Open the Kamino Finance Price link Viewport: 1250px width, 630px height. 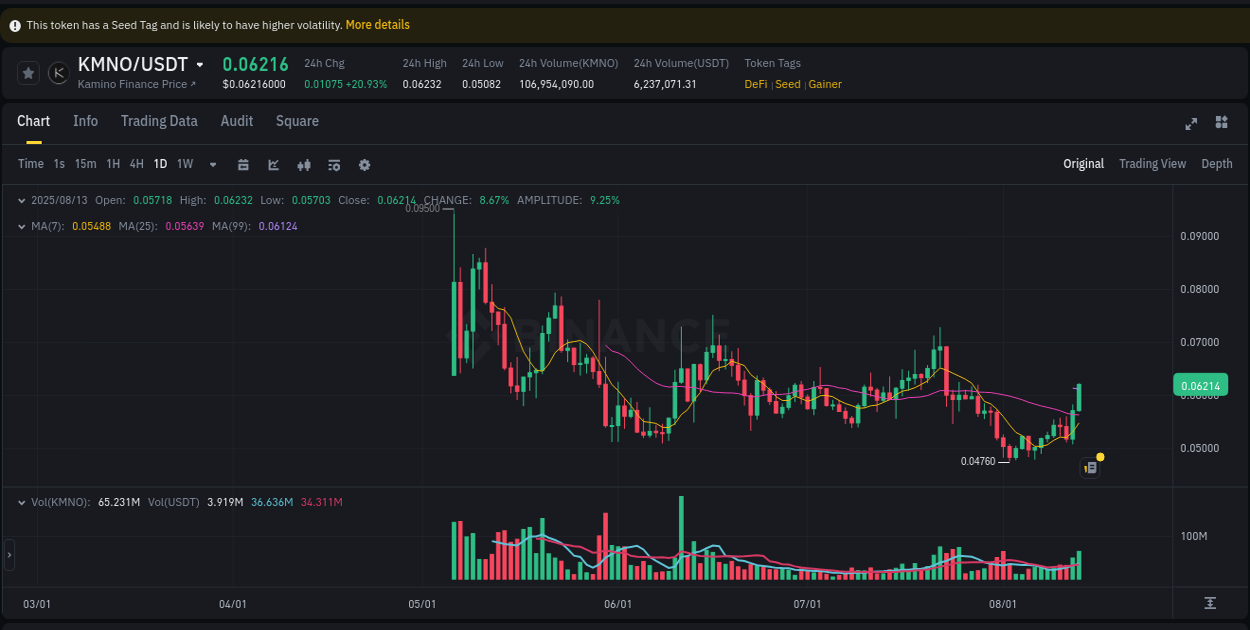click(x=131, y=85)
